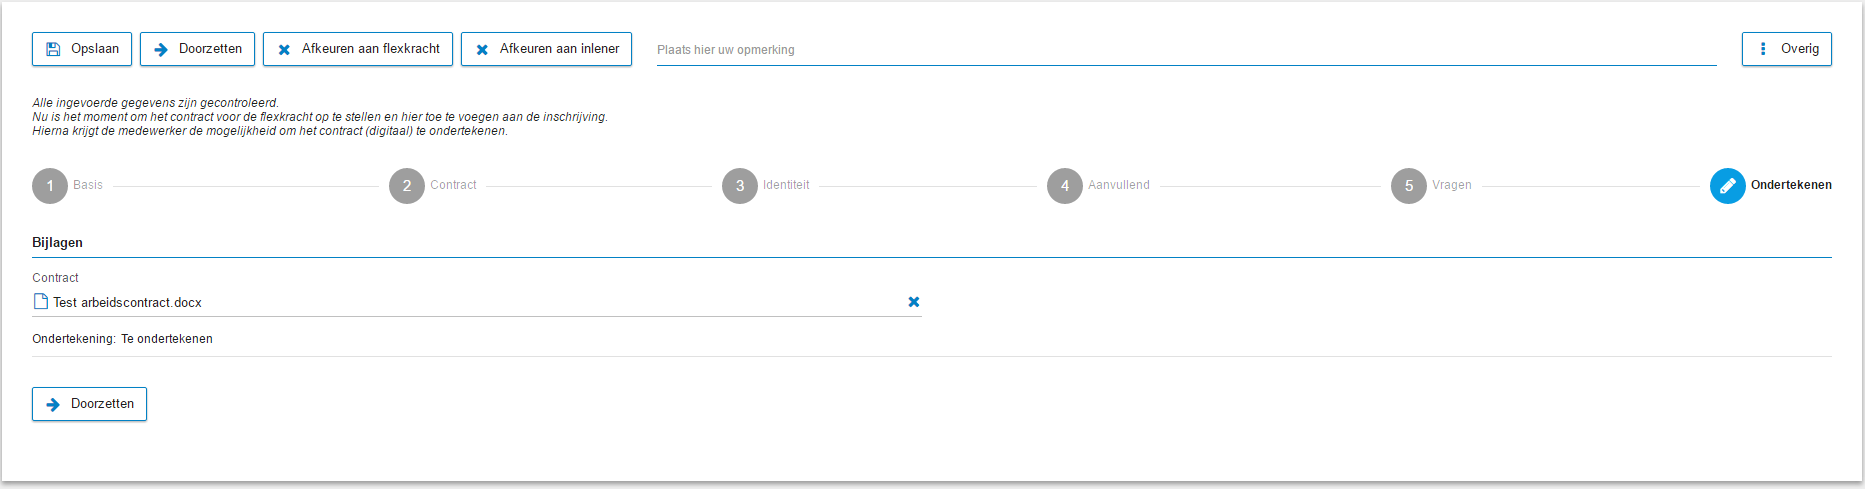
Task: Click Afkeuren aan inlener button
Action: coord(546,49)
